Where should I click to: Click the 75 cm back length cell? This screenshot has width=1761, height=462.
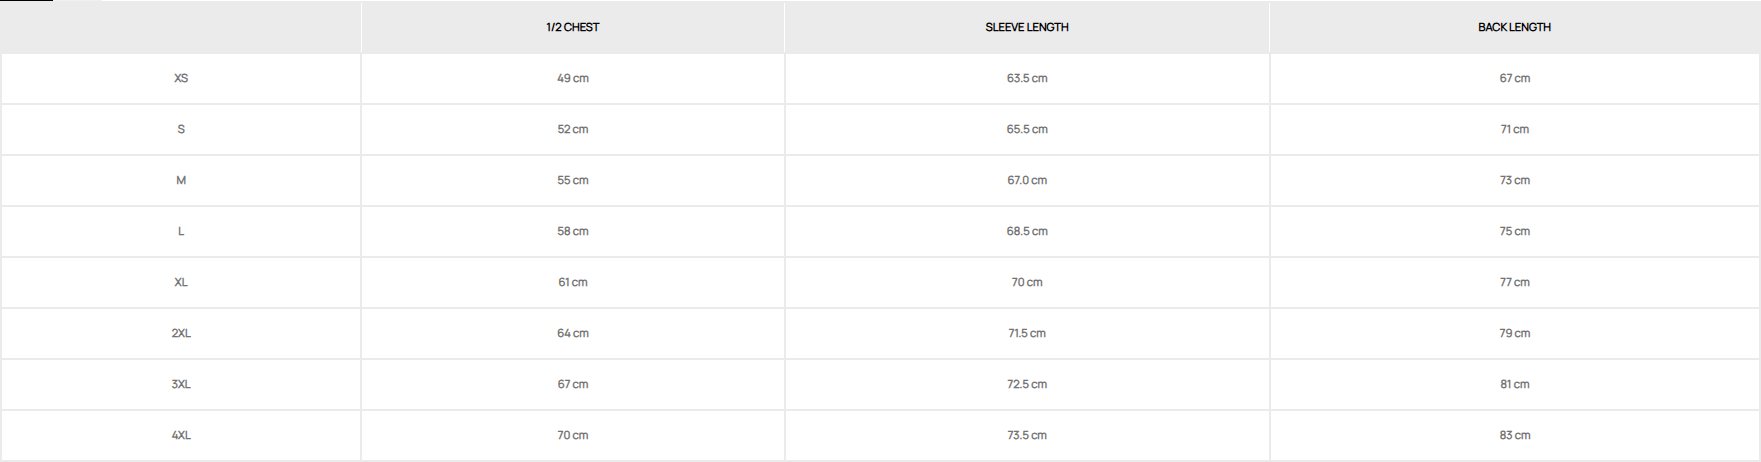point(1514,231)
